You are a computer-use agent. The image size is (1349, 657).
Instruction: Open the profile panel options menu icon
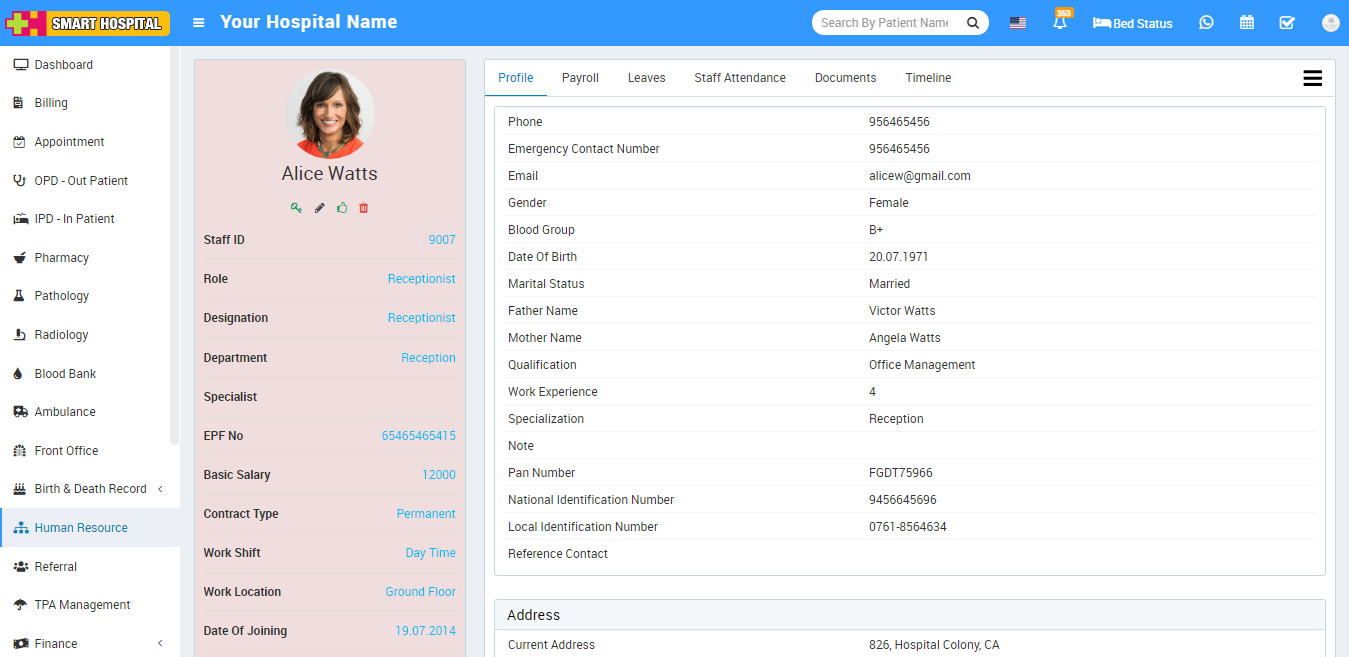point(1312,79)
